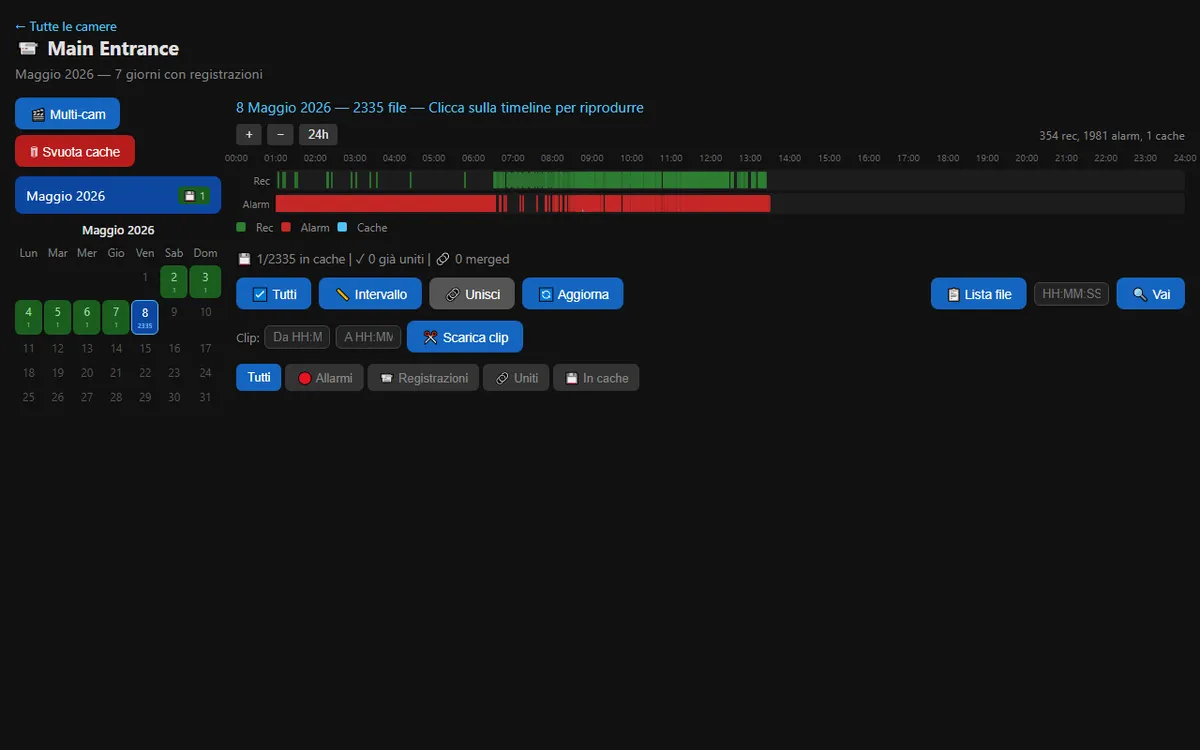
Task: Click the stats text 354 rec, 1981 alarm
Action: pyautogui.click(x=1112, y=136)
